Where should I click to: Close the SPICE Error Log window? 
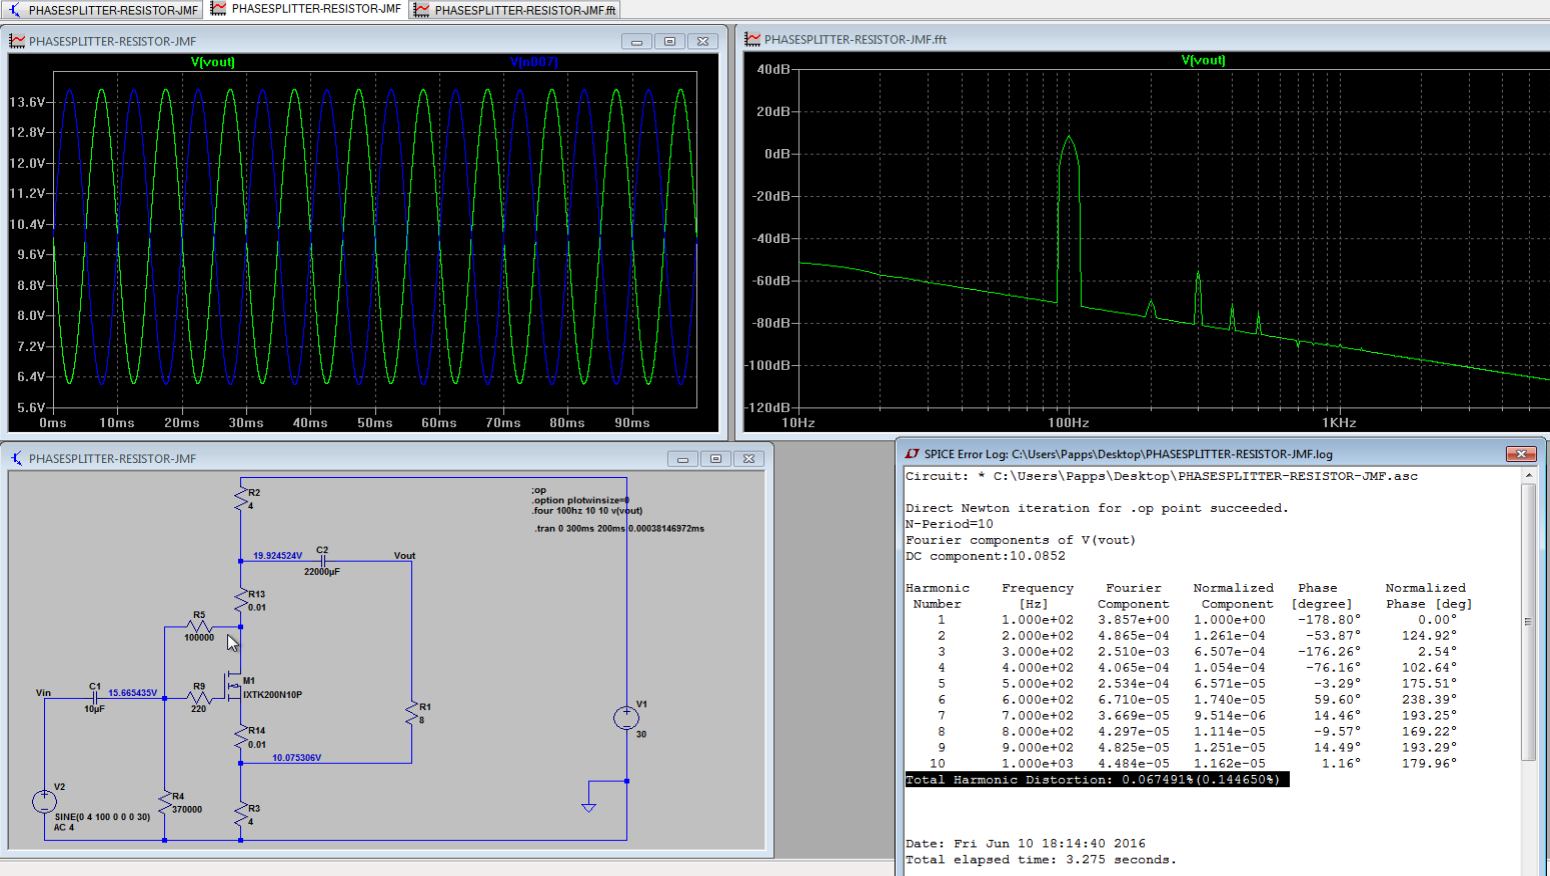1521,454
